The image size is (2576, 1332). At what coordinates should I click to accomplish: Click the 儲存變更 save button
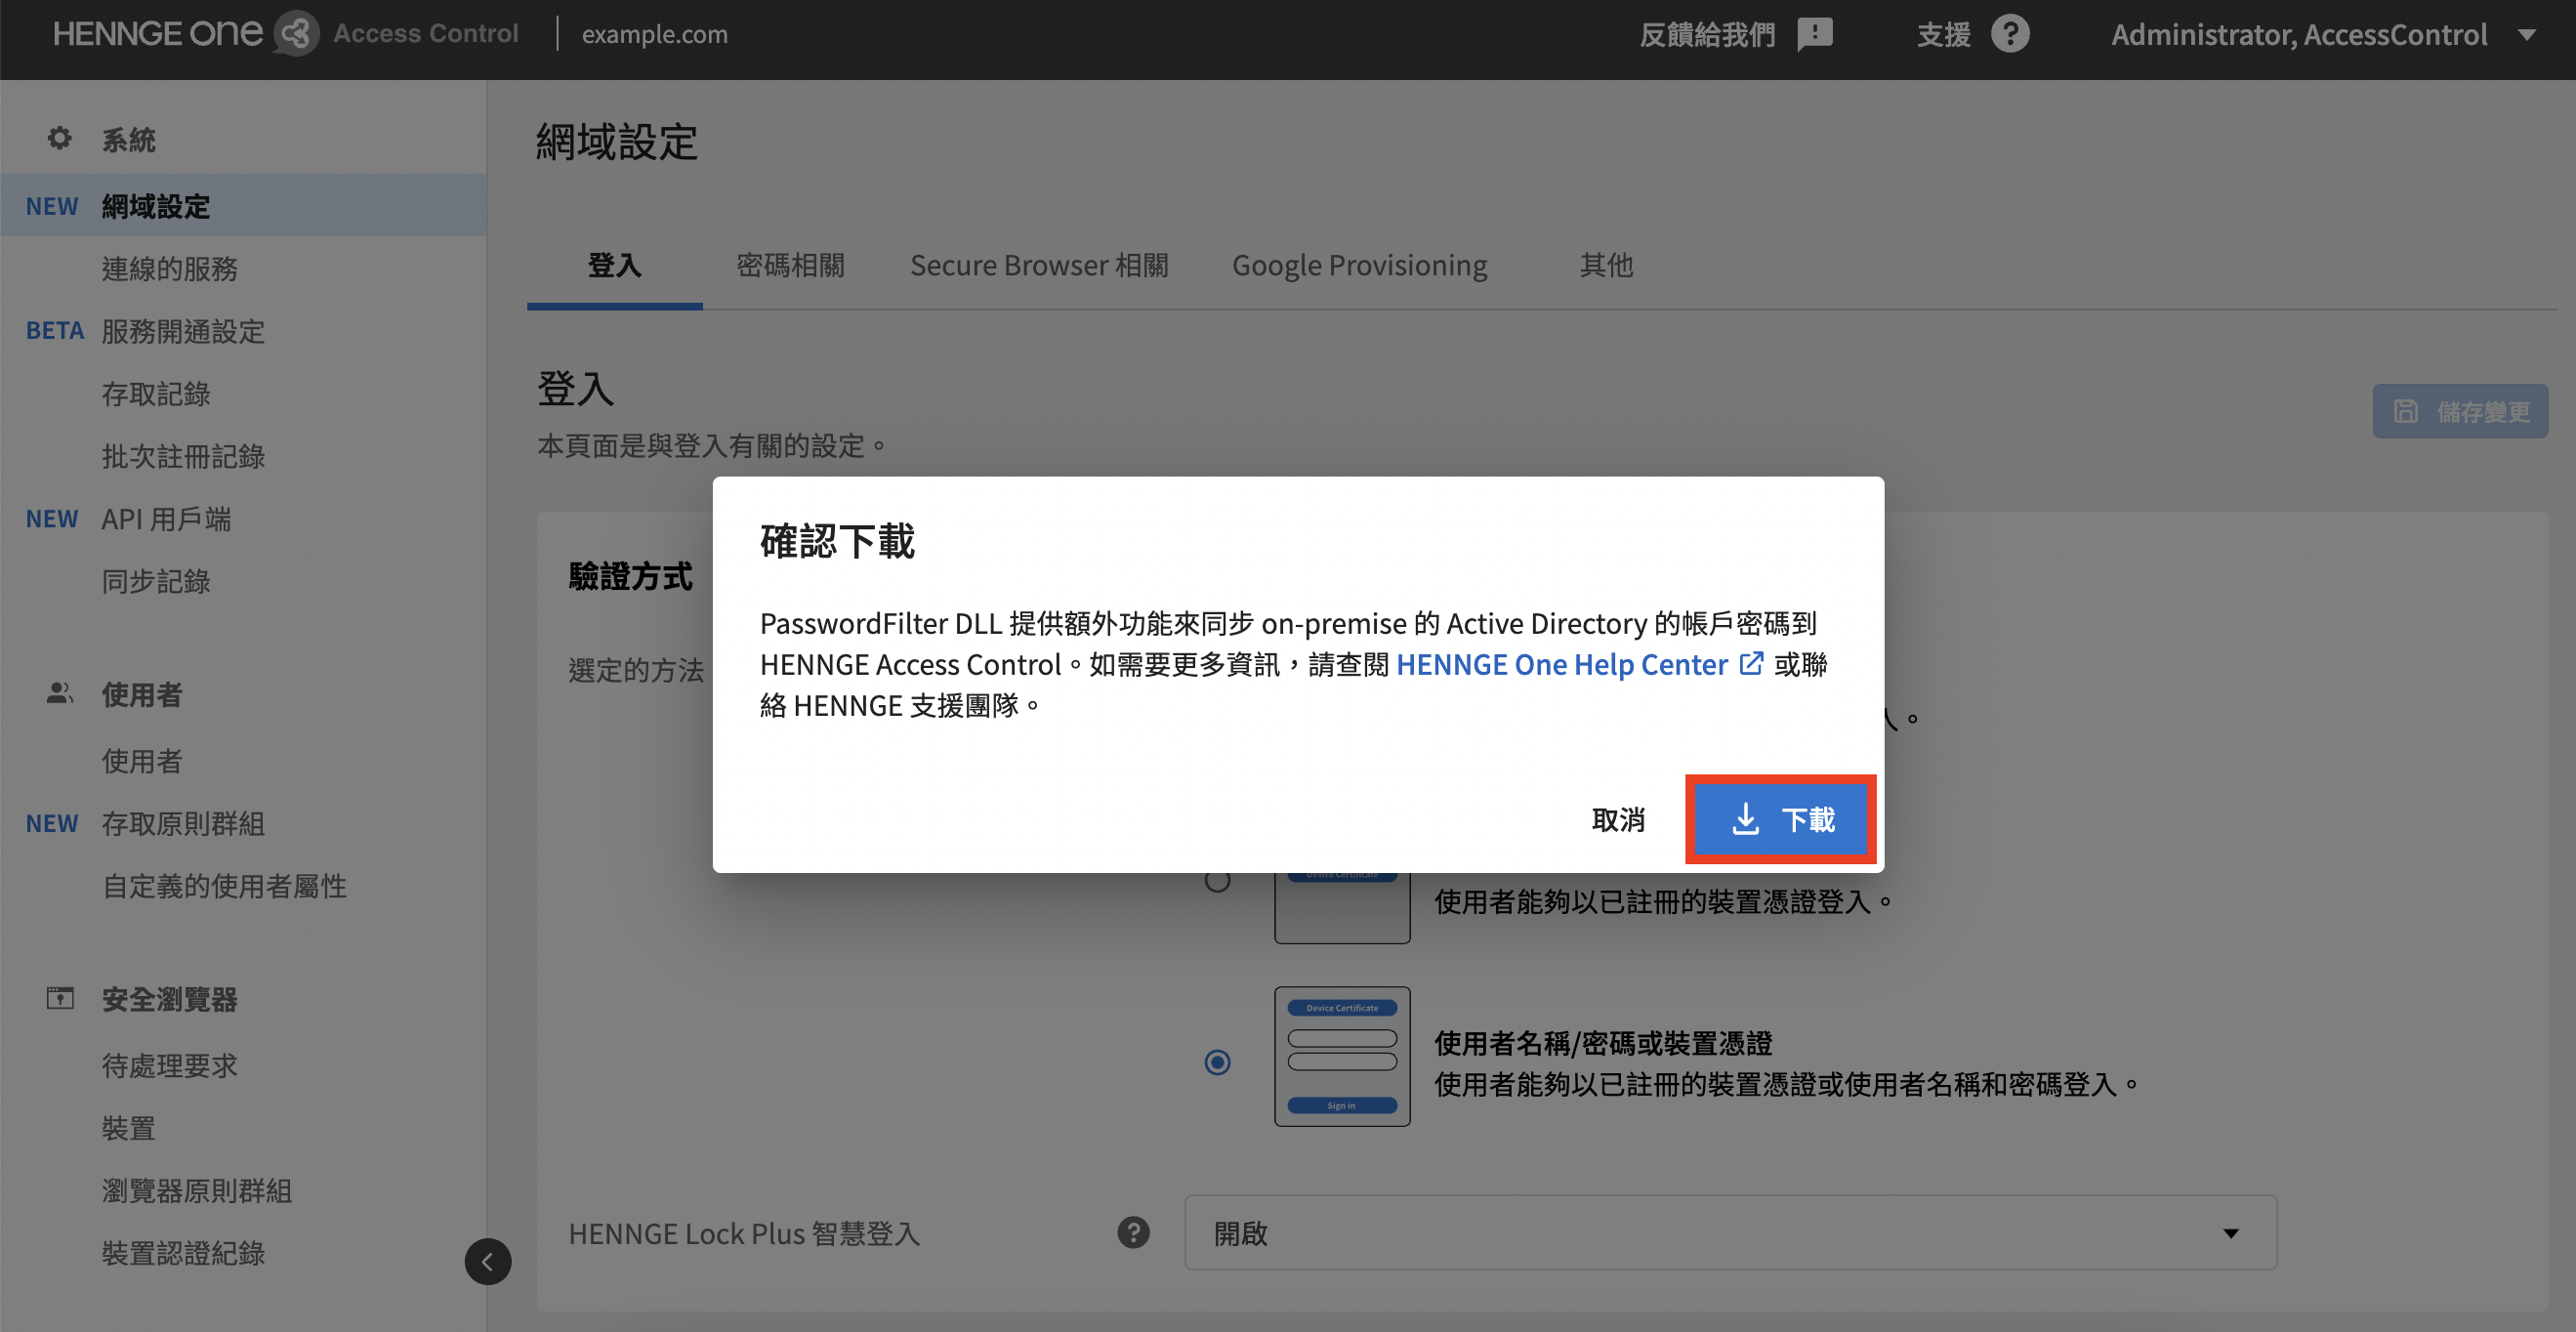click(2460, 411)
